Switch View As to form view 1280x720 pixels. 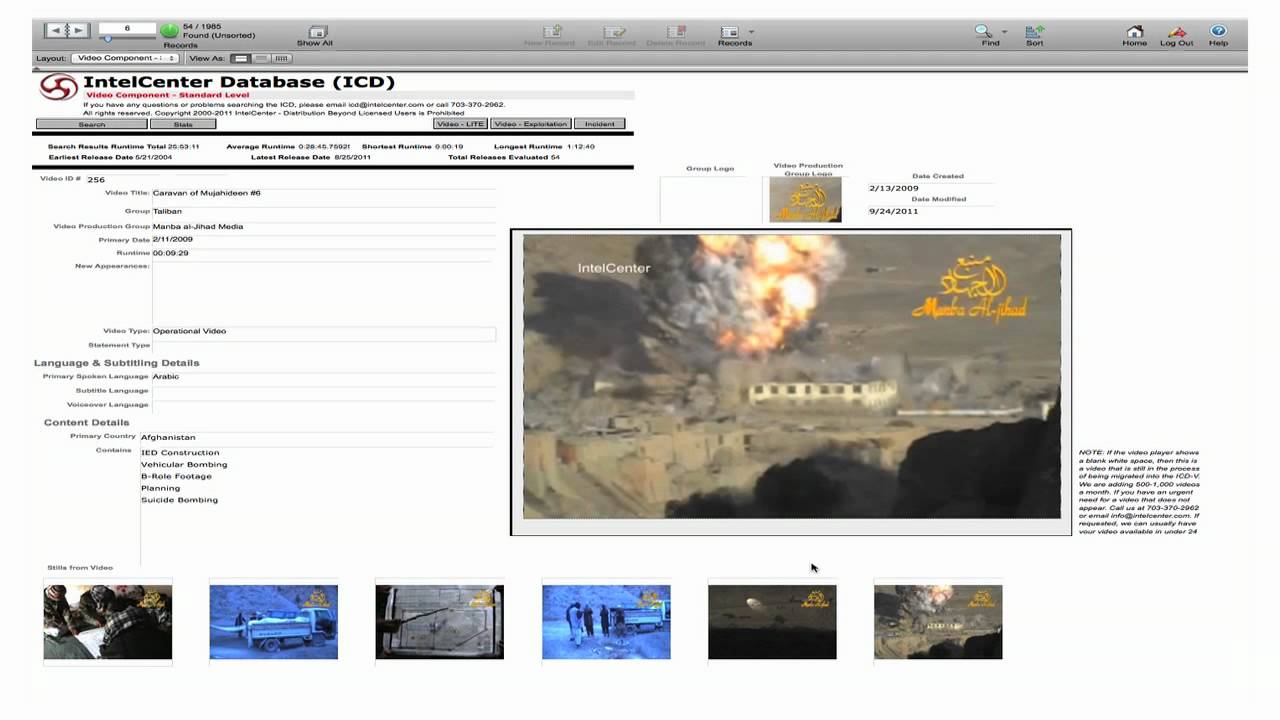click(x=241, y=58)
